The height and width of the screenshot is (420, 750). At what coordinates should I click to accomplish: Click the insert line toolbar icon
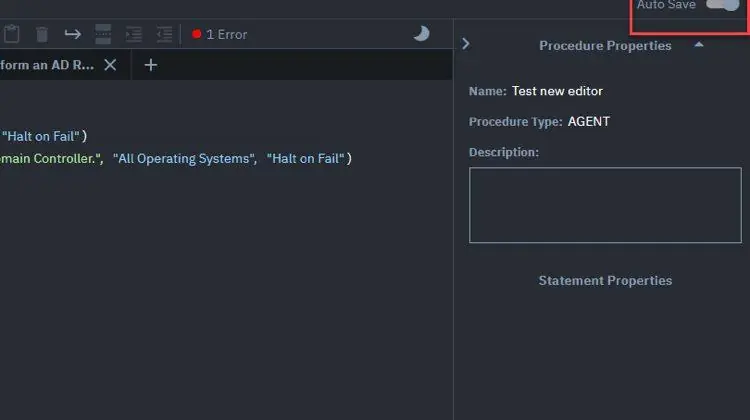coord(103,34)
